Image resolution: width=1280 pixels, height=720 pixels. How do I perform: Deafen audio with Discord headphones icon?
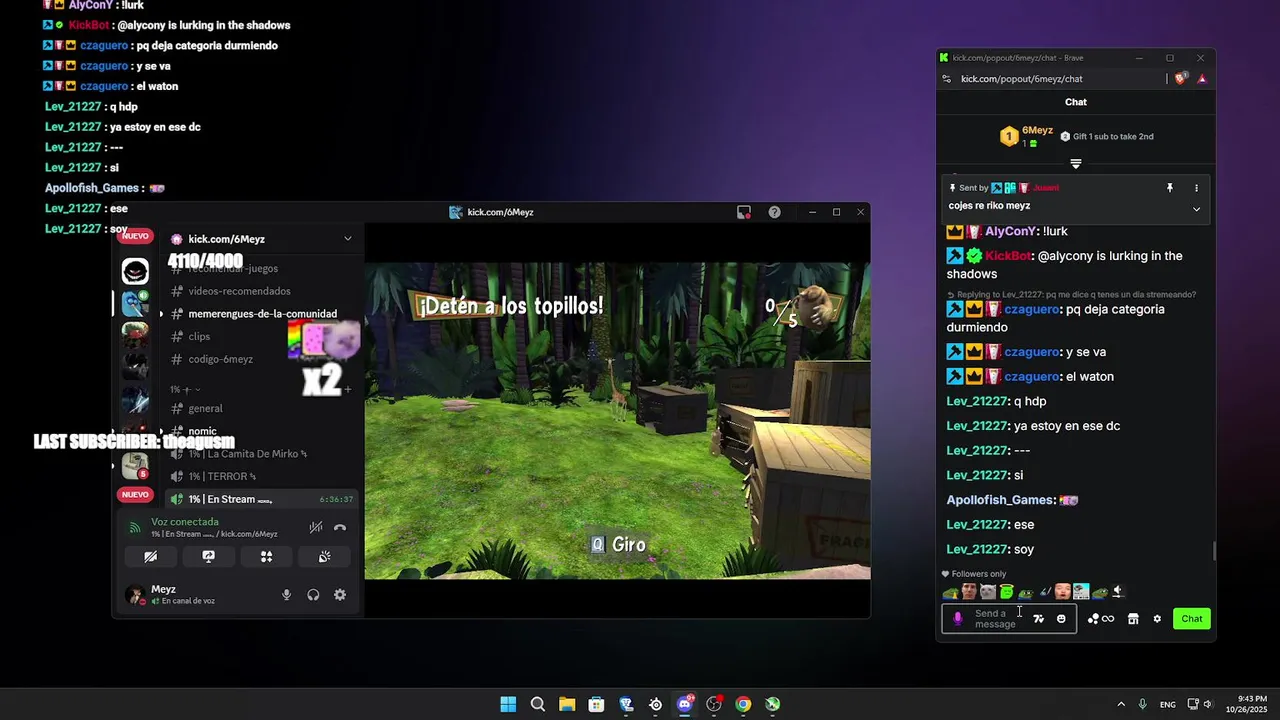[313, 595]
